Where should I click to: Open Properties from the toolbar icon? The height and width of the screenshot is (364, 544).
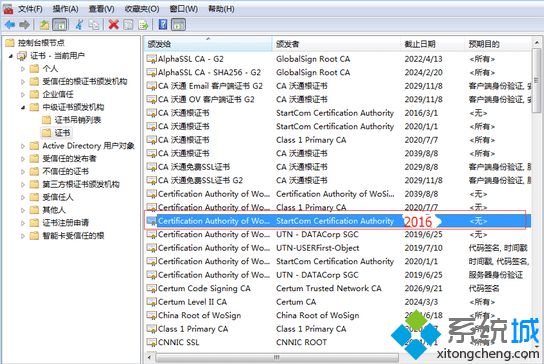click(128, 25)
